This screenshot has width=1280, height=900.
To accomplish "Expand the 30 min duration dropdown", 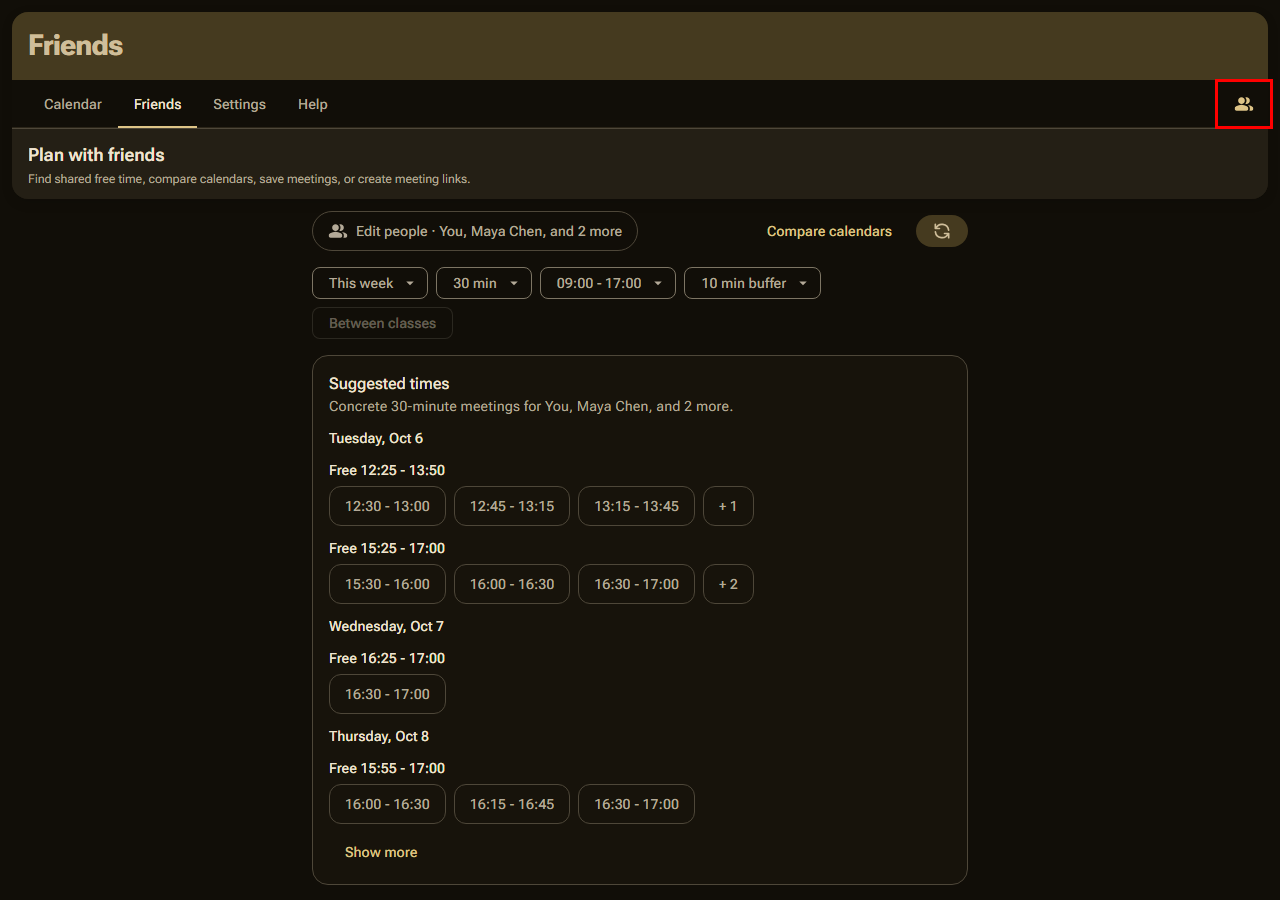I will click(x=484, y=283).
